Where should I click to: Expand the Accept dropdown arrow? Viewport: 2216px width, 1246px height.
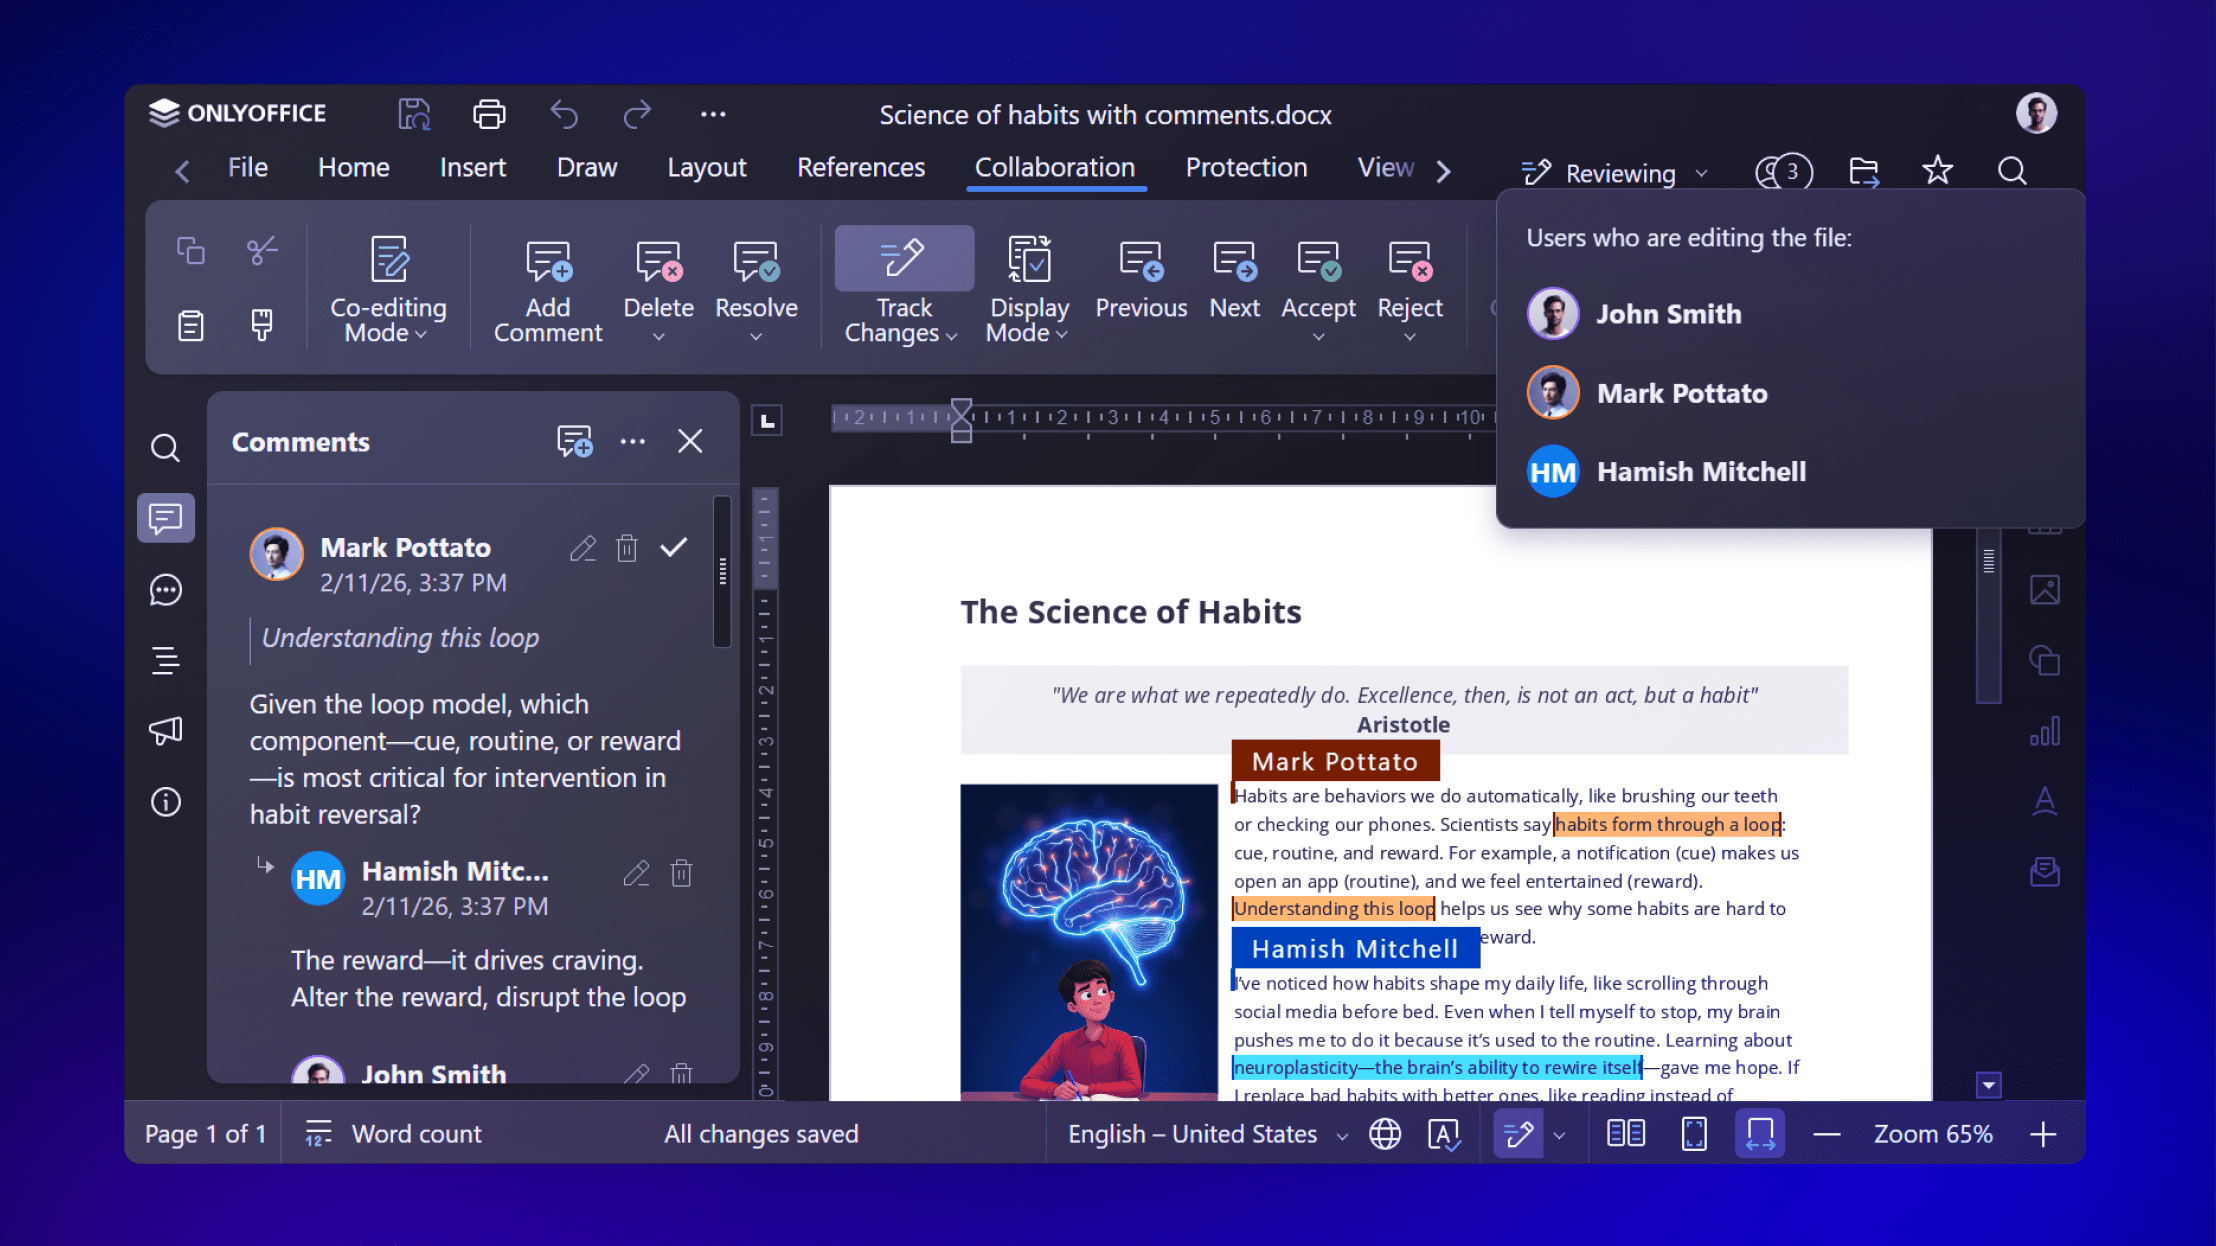tap(1318, 337)
